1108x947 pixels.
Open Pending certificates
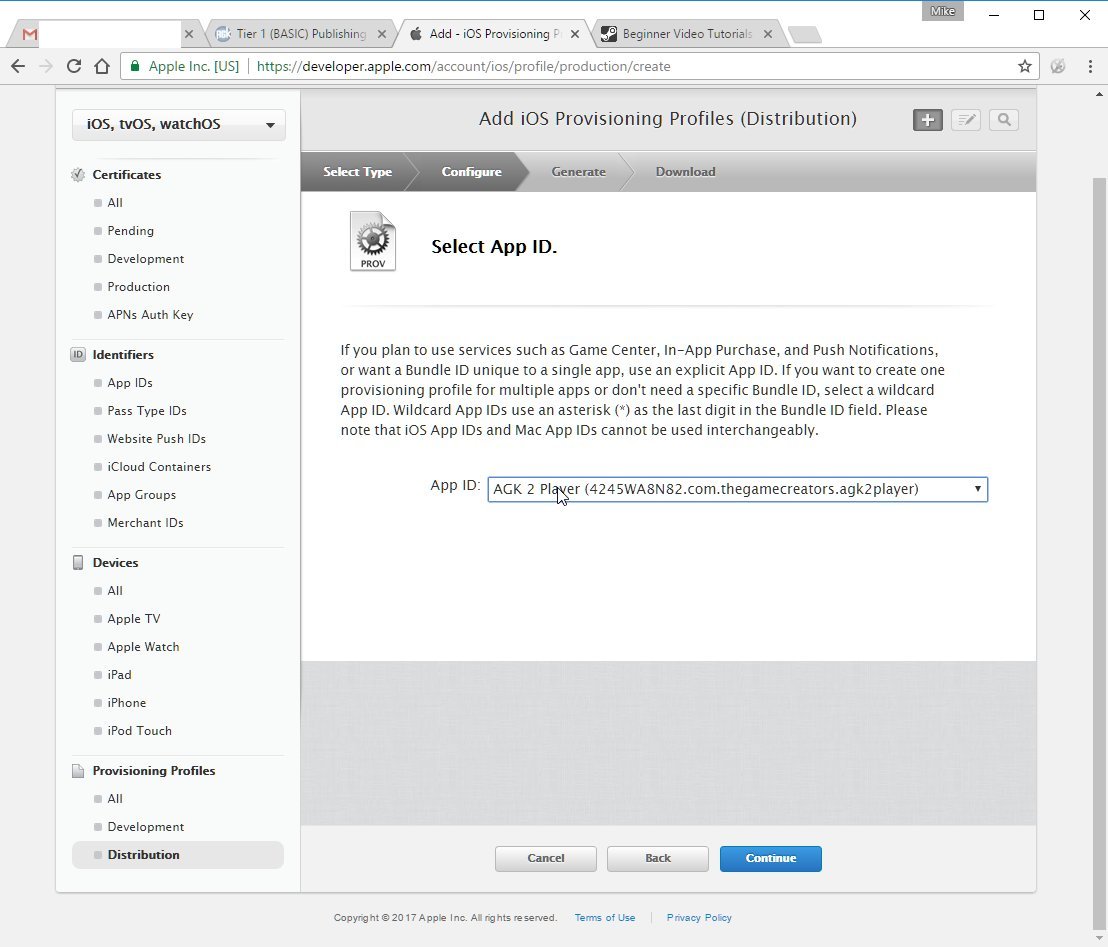click(130, 231)
